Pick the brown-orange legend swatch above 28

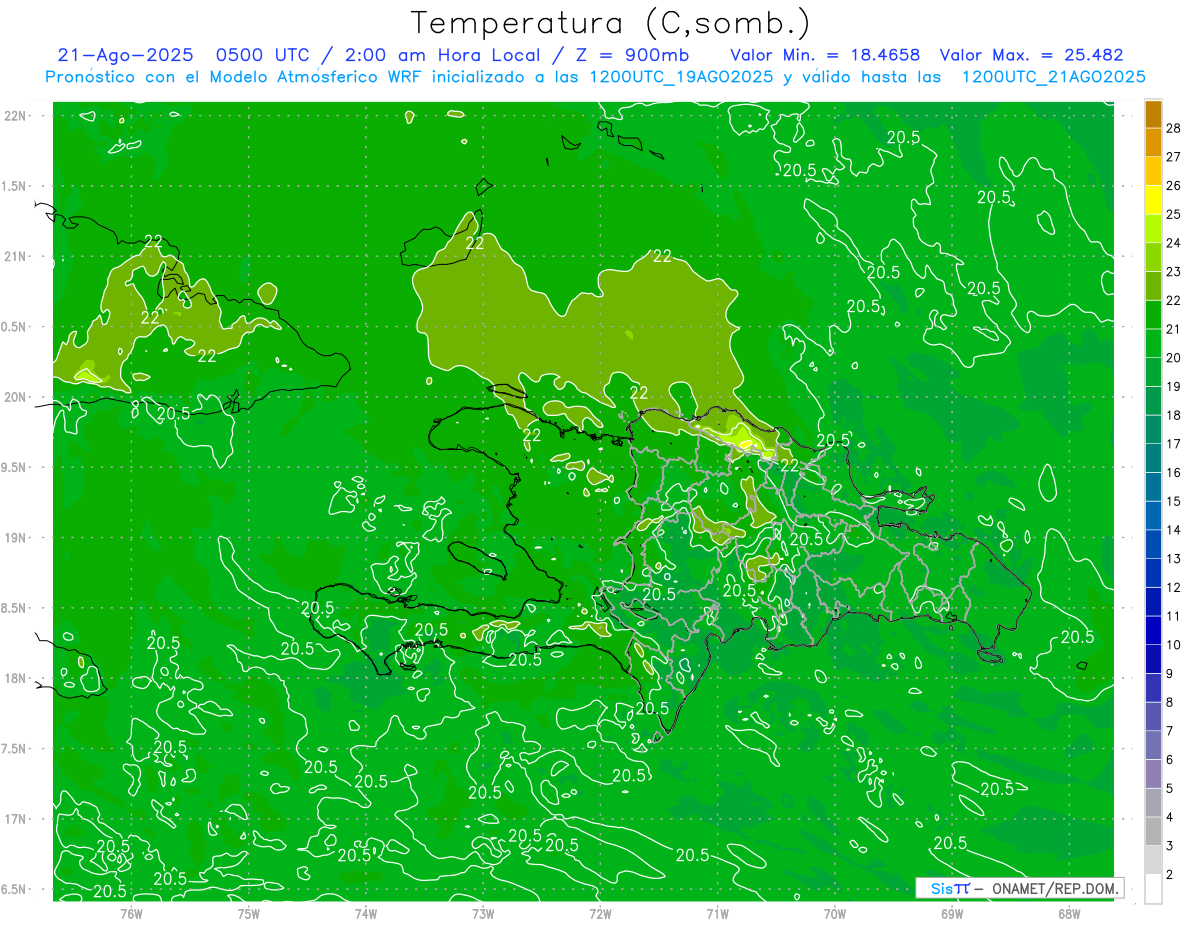pos(1153,114)
